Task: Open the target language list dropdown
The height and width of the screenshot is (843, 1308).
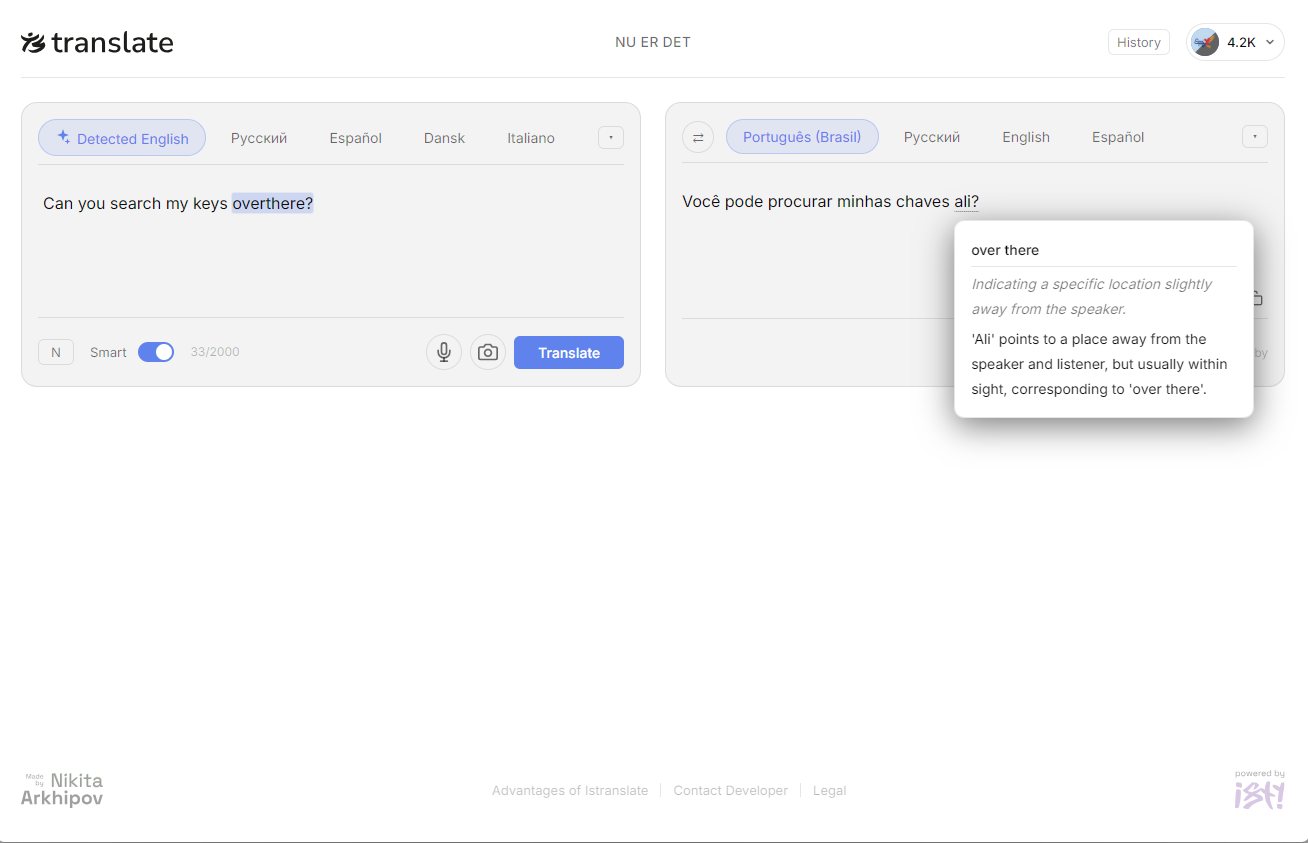Action: point(1255,137)
